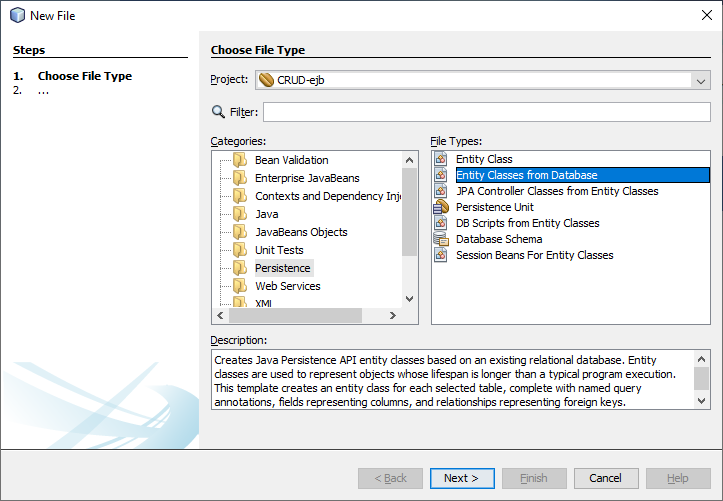Image resolution: width=723 pixels, height=501 pixels.
Task: Click the Next > button
Action: point(462,478)
